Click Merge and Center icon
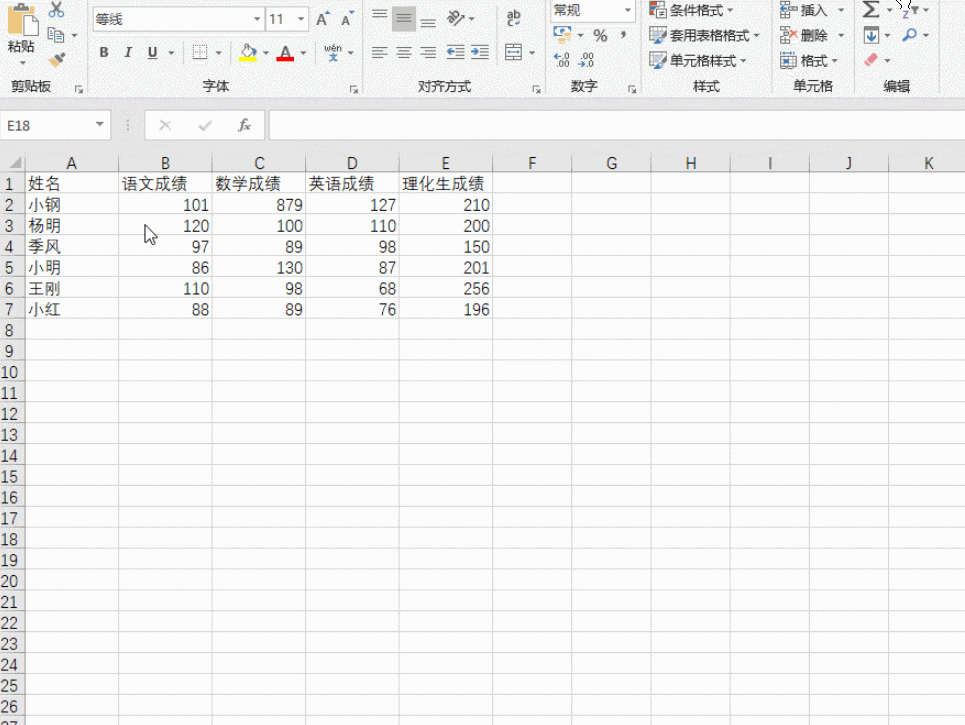This screenshot has height=725, width=965. (513, 53)
